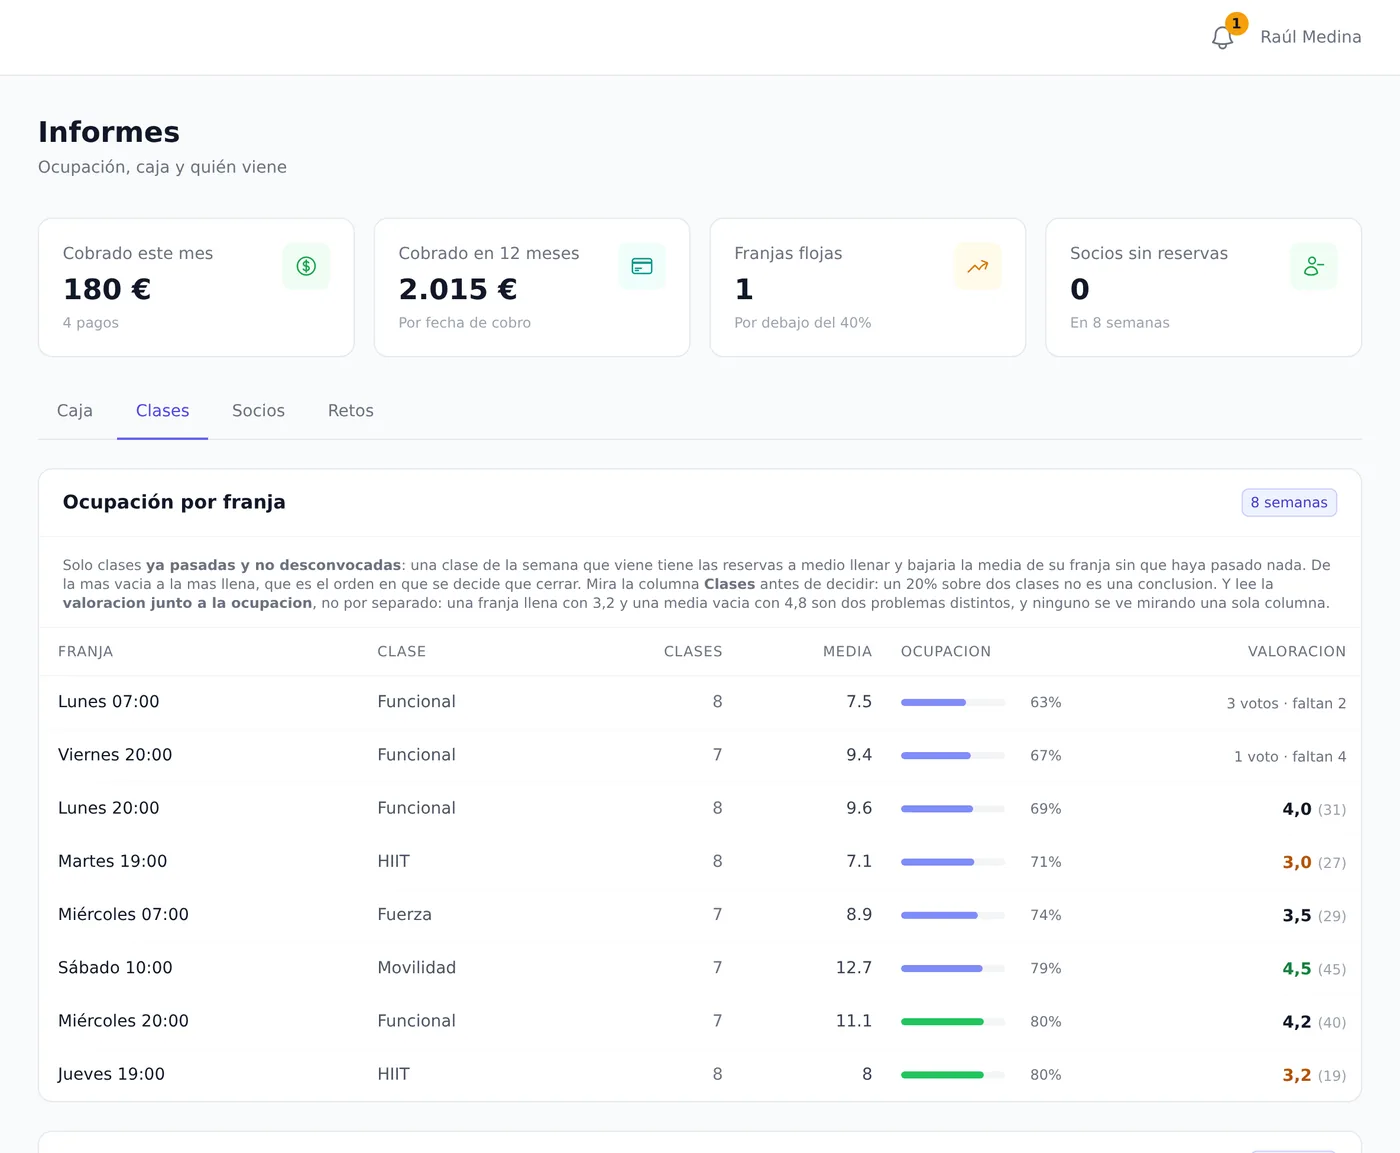Select the Lunes 07:00 row label
1400x1153 pixels.
pyautogui.click(x=109, y=702)
